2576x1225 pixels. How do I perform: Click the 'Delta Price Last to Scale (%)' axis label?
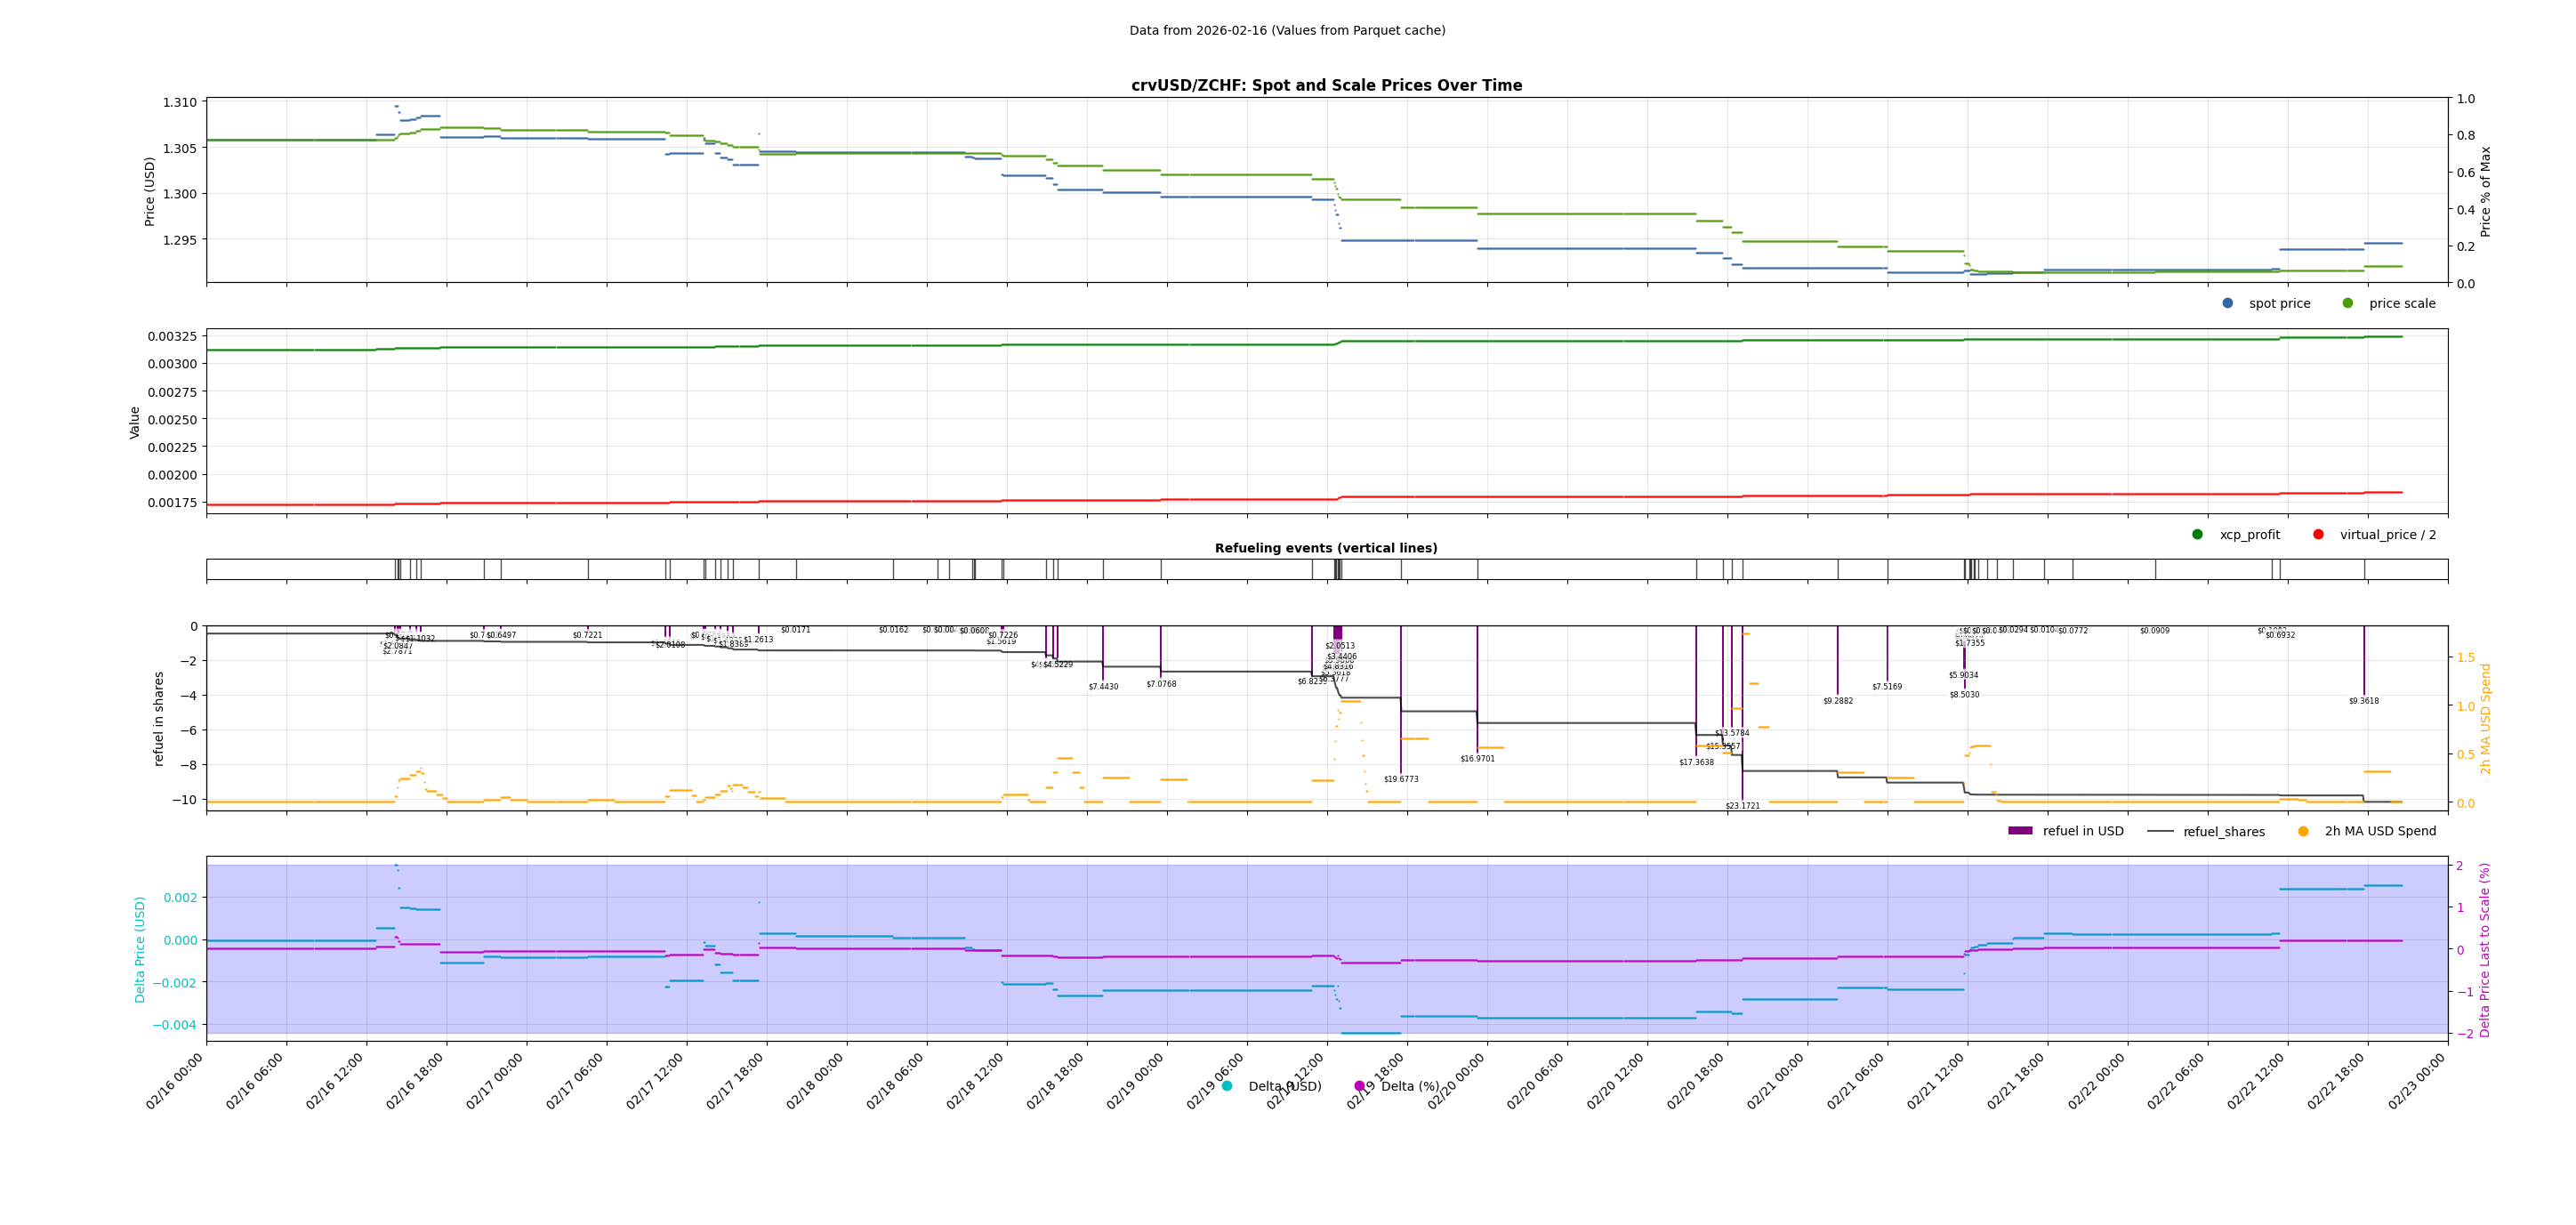2485,949
